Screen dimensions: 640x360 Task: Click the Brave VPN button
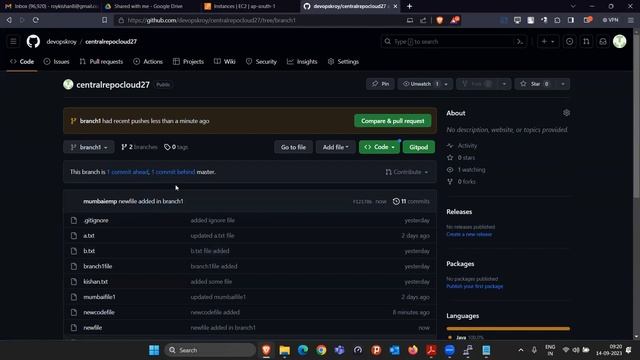pos(611,20)
